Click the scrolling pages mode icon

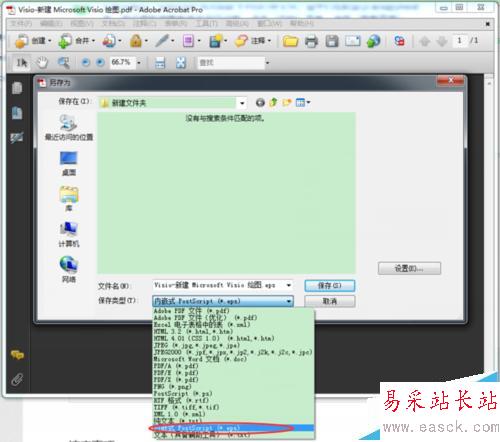160,63
